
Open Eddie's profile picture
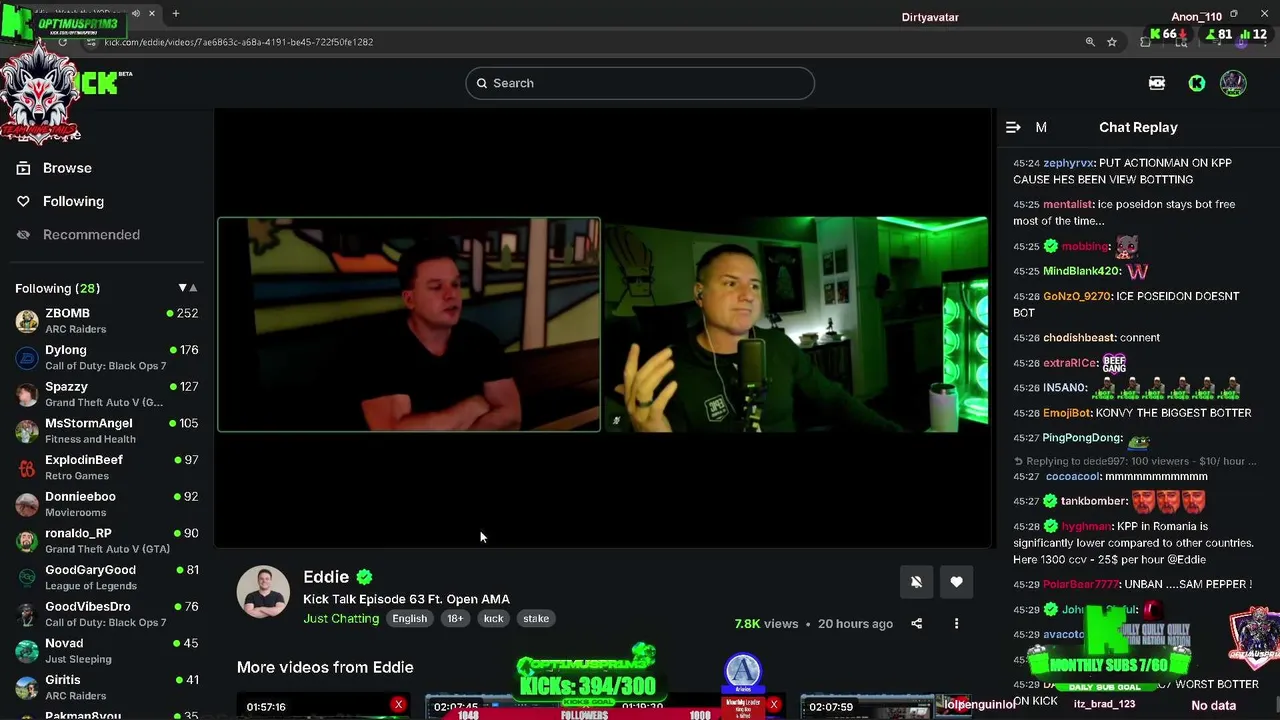263,592
